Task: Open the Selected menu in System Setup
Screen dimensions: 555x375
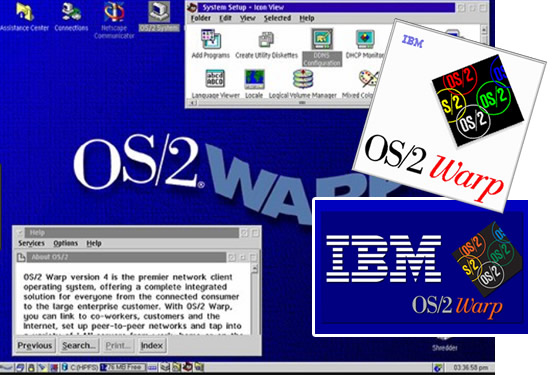Action: pyautogui.click(x=277, y=18)
